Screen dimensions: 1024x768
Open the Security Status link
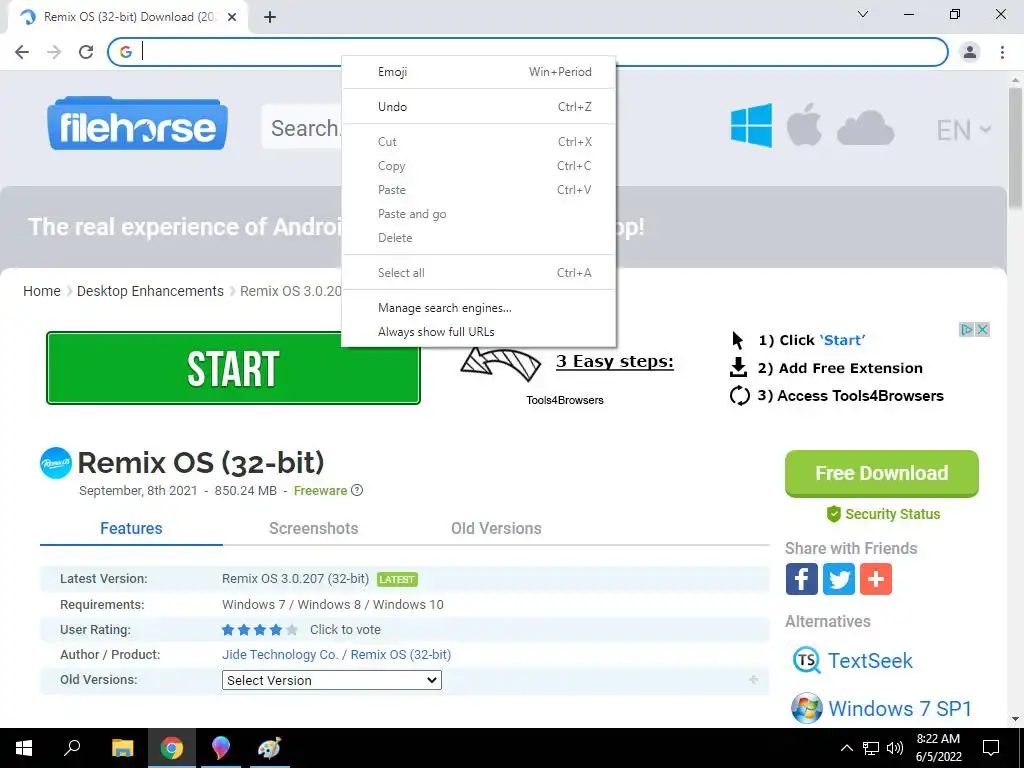point(883,514)
